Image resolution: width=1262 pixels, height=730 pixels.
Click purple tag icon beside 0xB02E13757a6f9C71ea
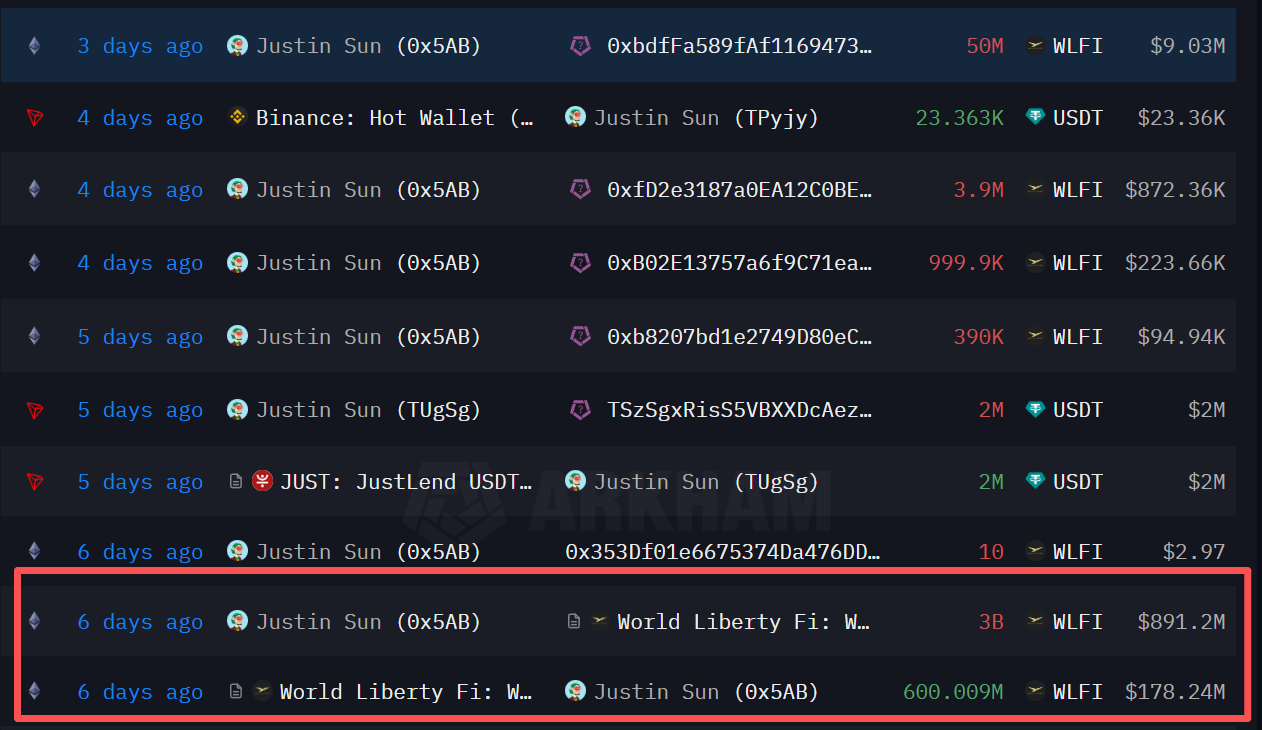580,263
